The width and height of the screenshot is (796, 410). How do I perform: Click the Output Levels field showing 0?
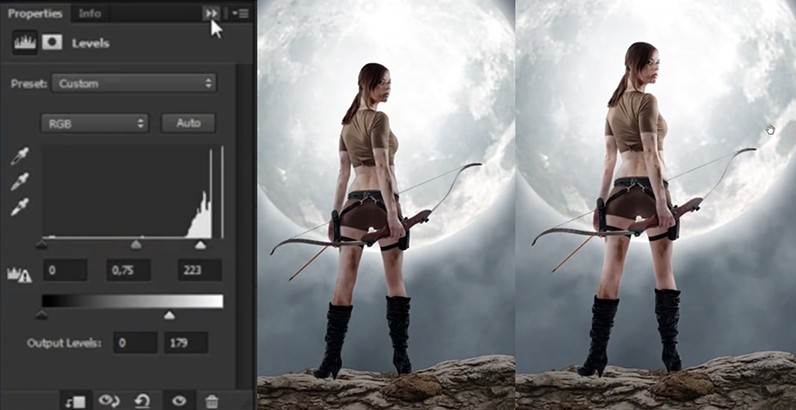click(135, 343)
